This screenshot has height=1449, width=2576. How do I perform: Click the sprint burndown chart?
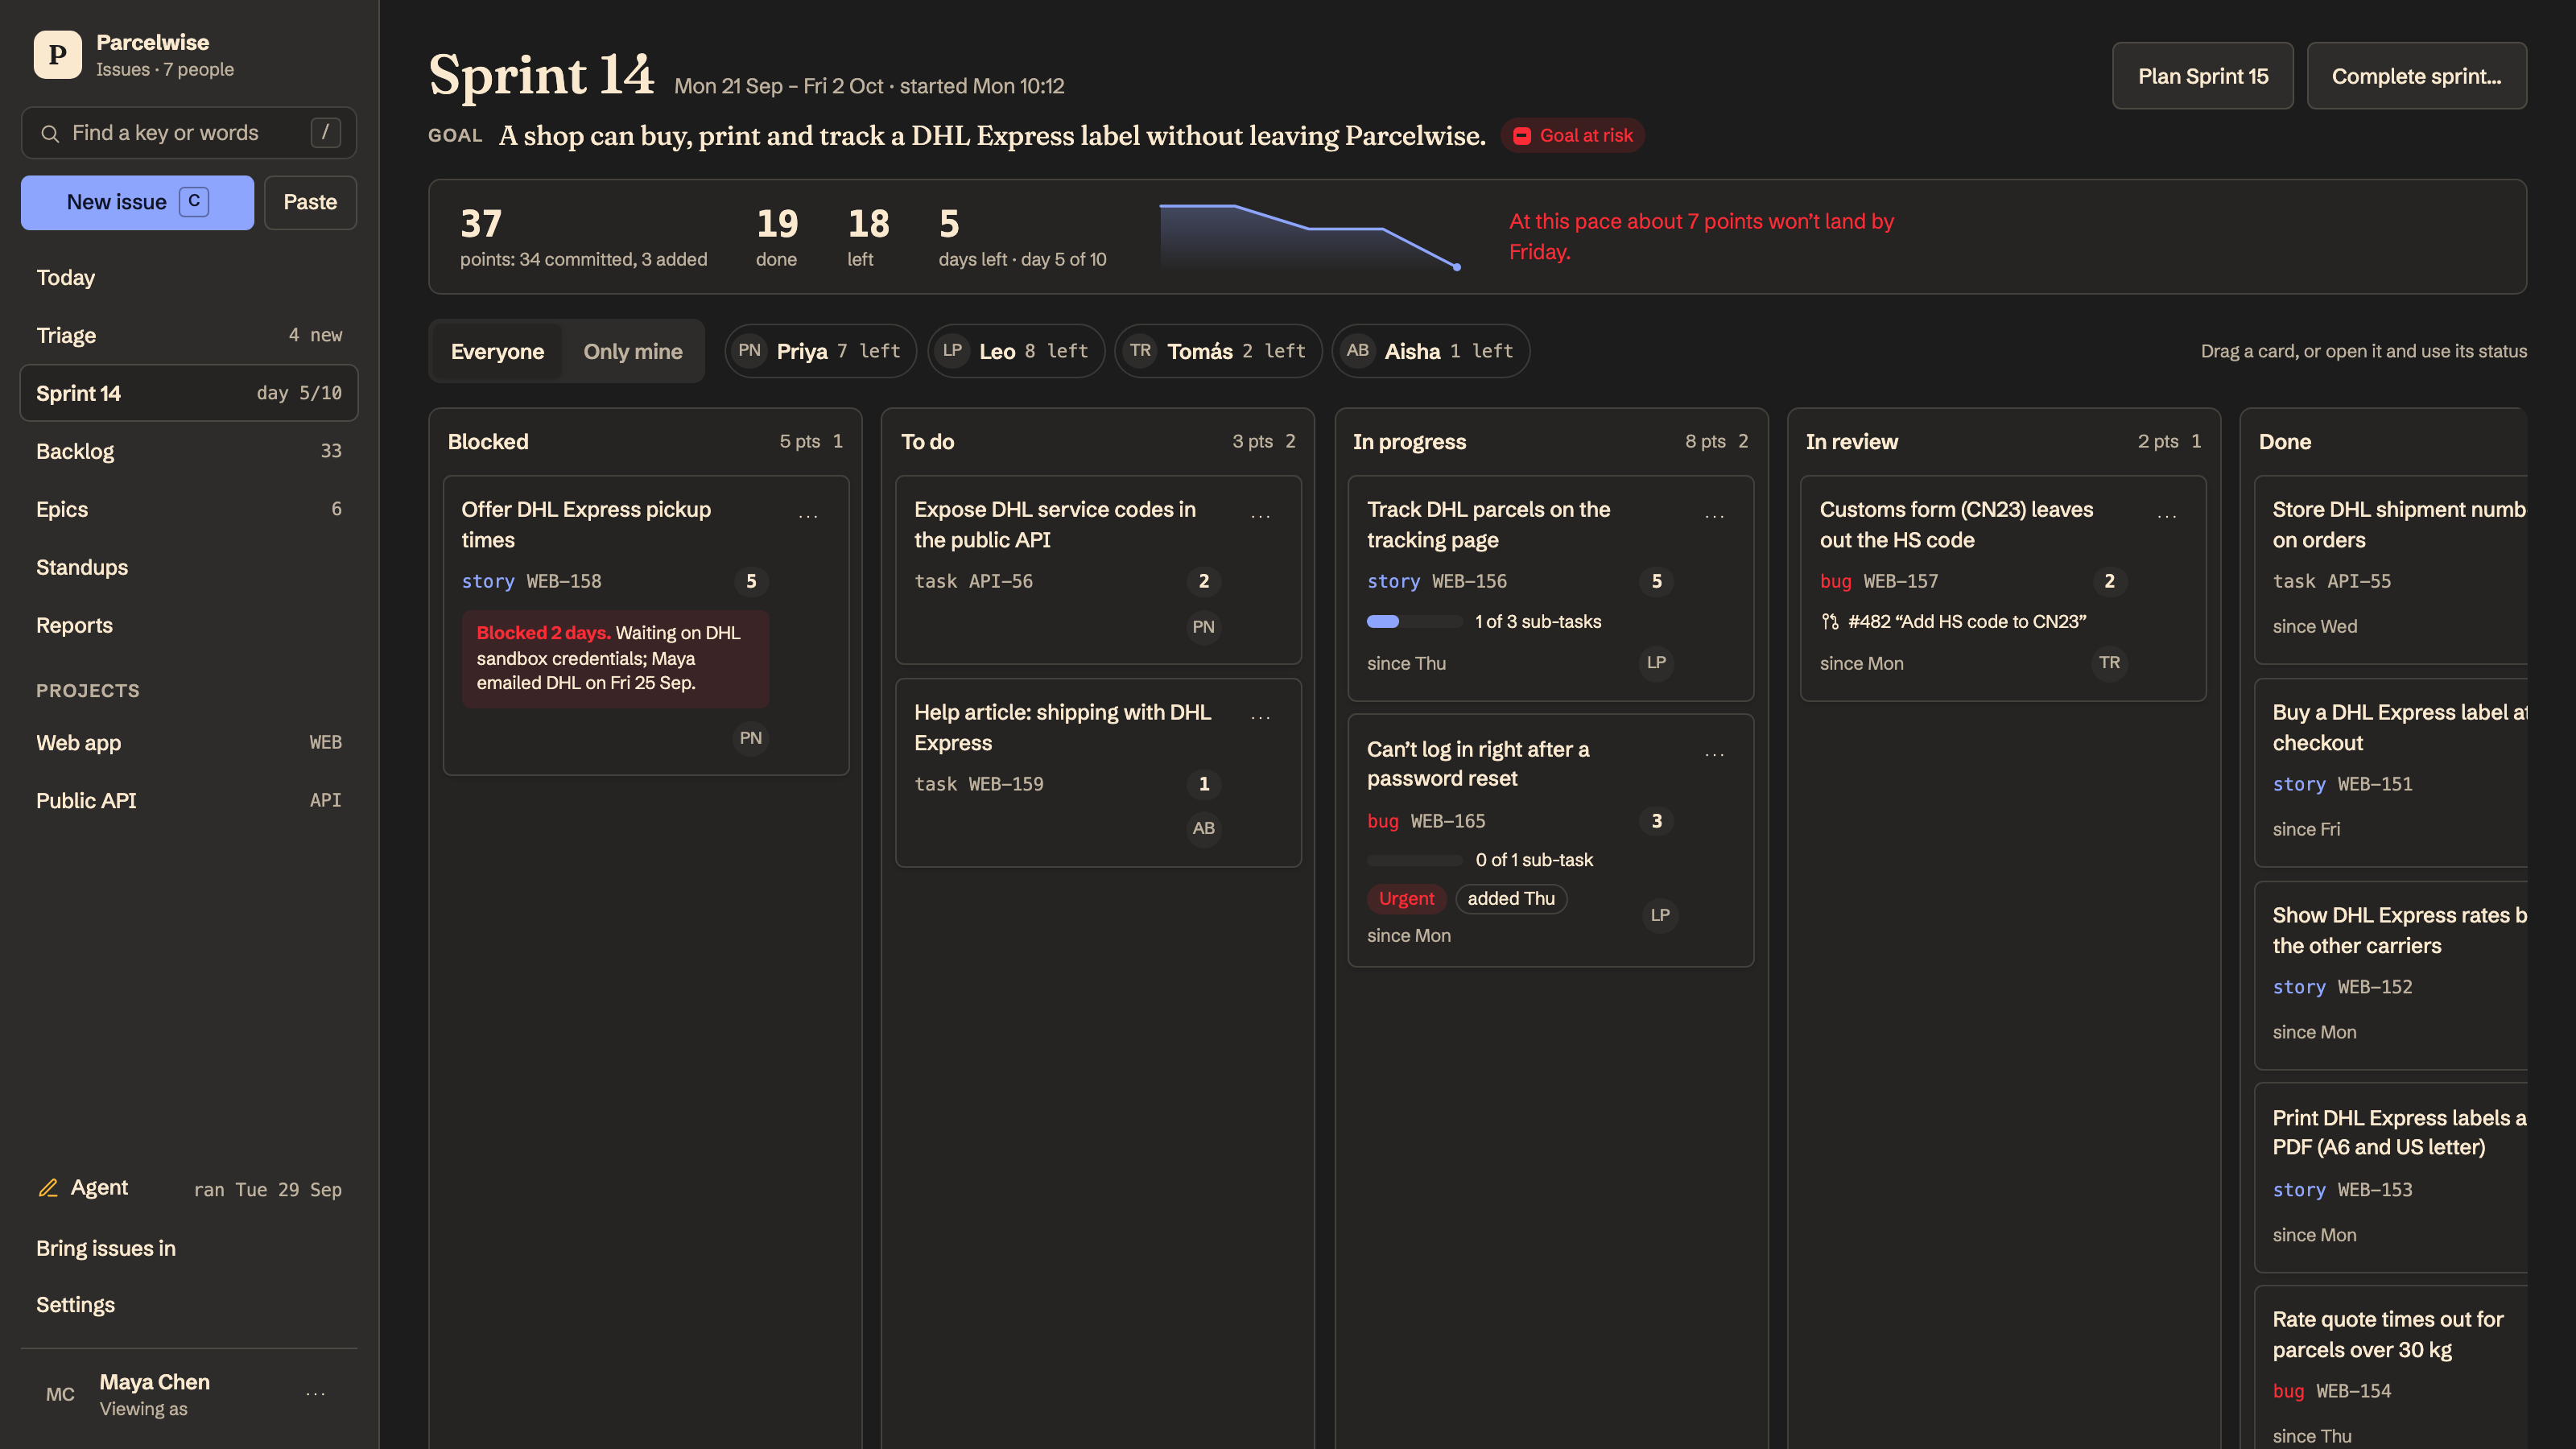(x=1310, y=237)
